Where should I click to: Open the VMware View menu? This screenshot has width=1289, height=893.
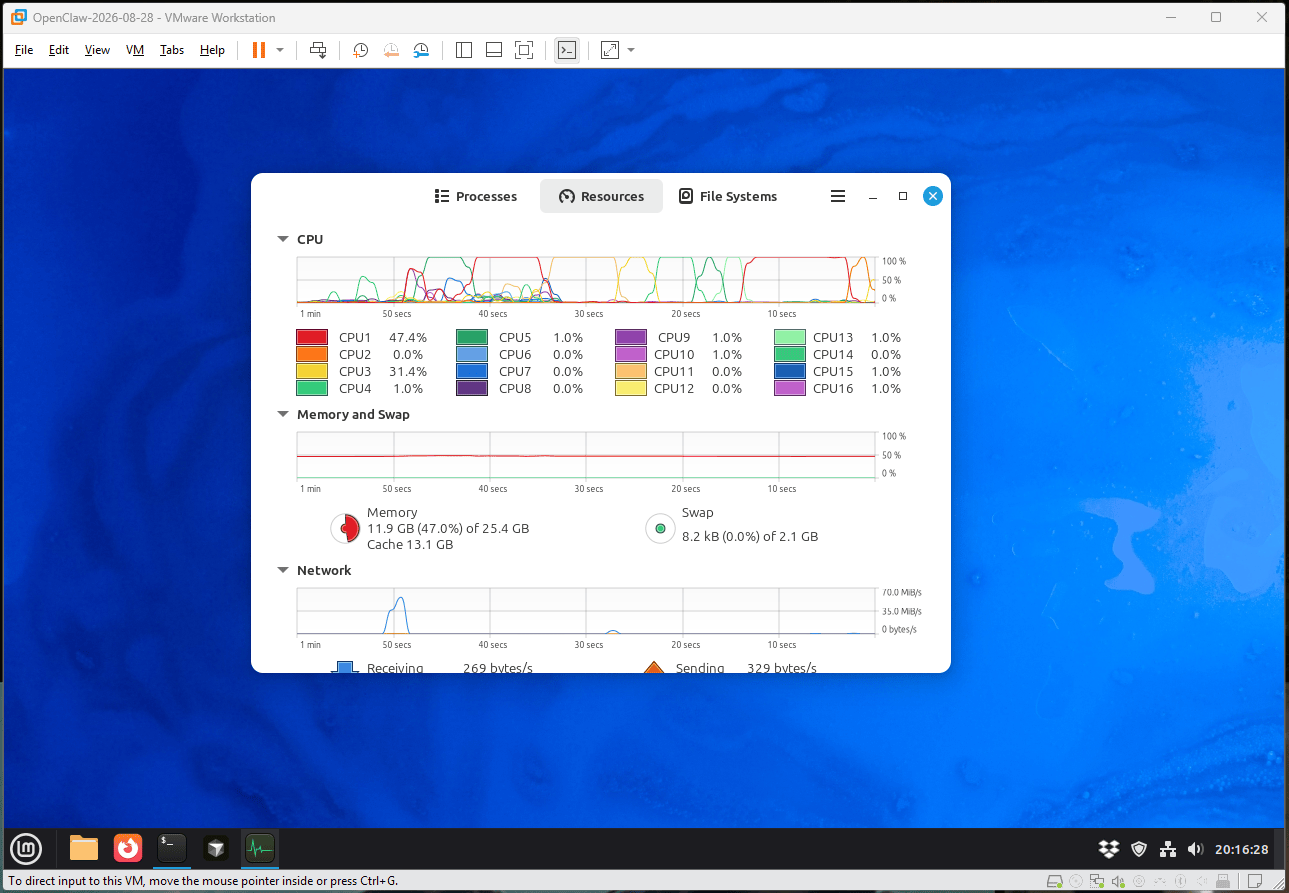pyautogui.click(x=97, y=50)
